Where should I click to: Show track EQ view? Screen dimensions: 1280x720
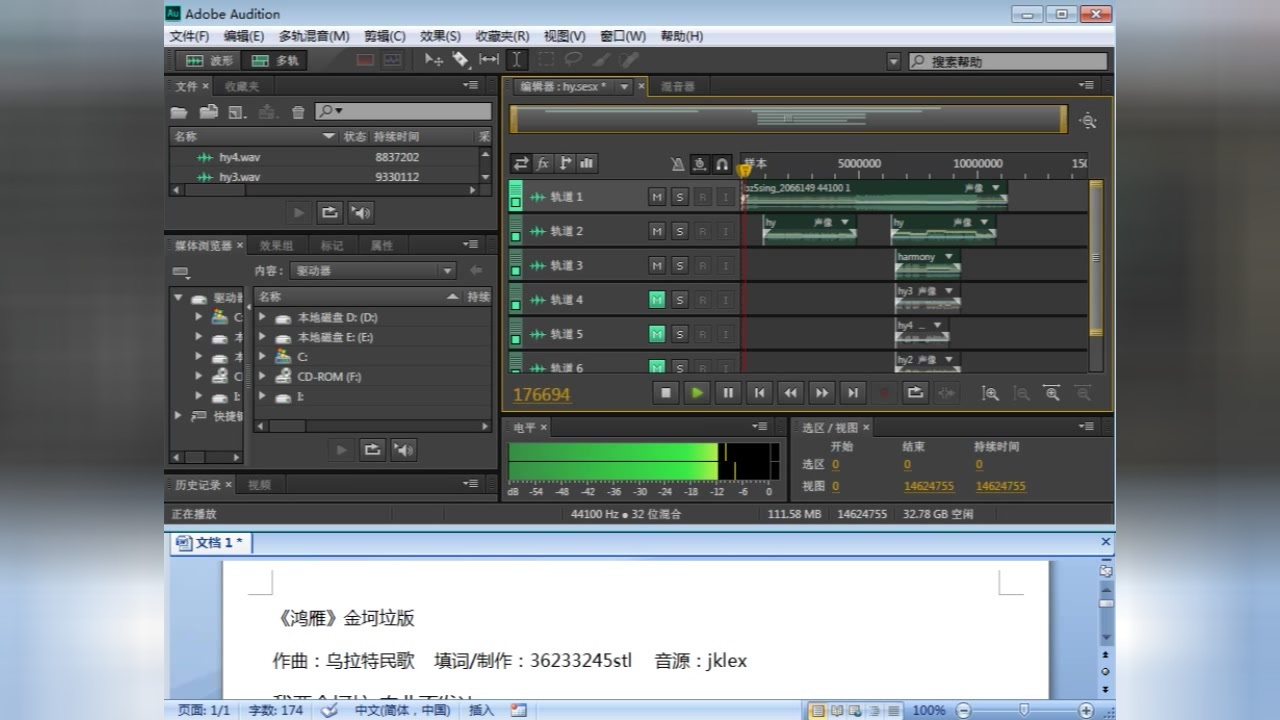587,163
